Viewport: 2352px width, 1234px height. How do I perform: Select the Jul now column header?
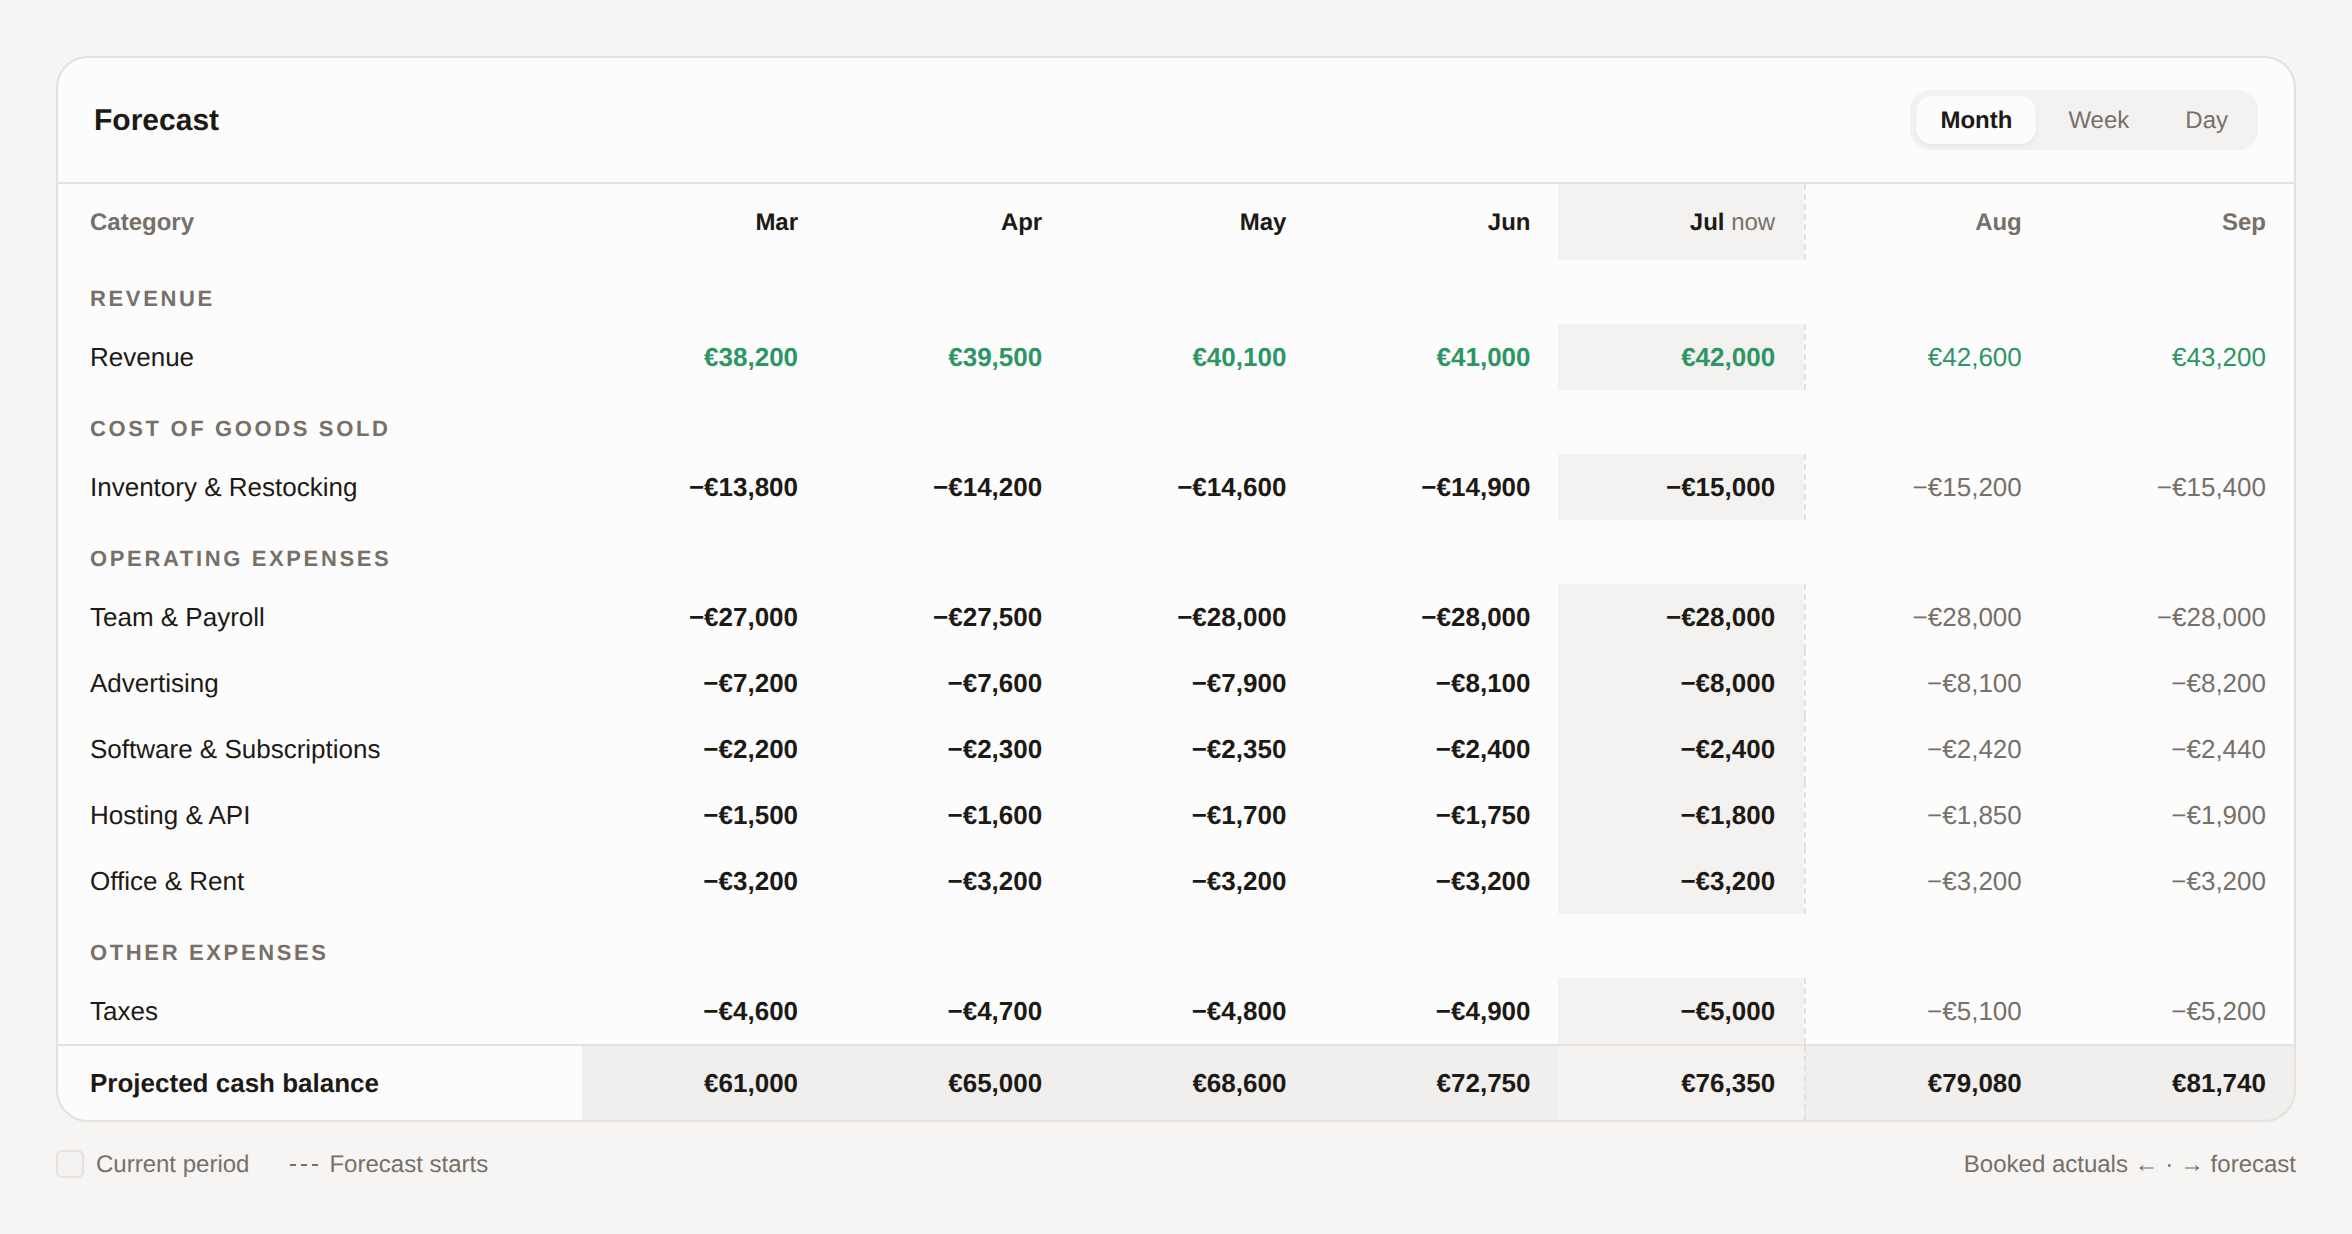1732,222
